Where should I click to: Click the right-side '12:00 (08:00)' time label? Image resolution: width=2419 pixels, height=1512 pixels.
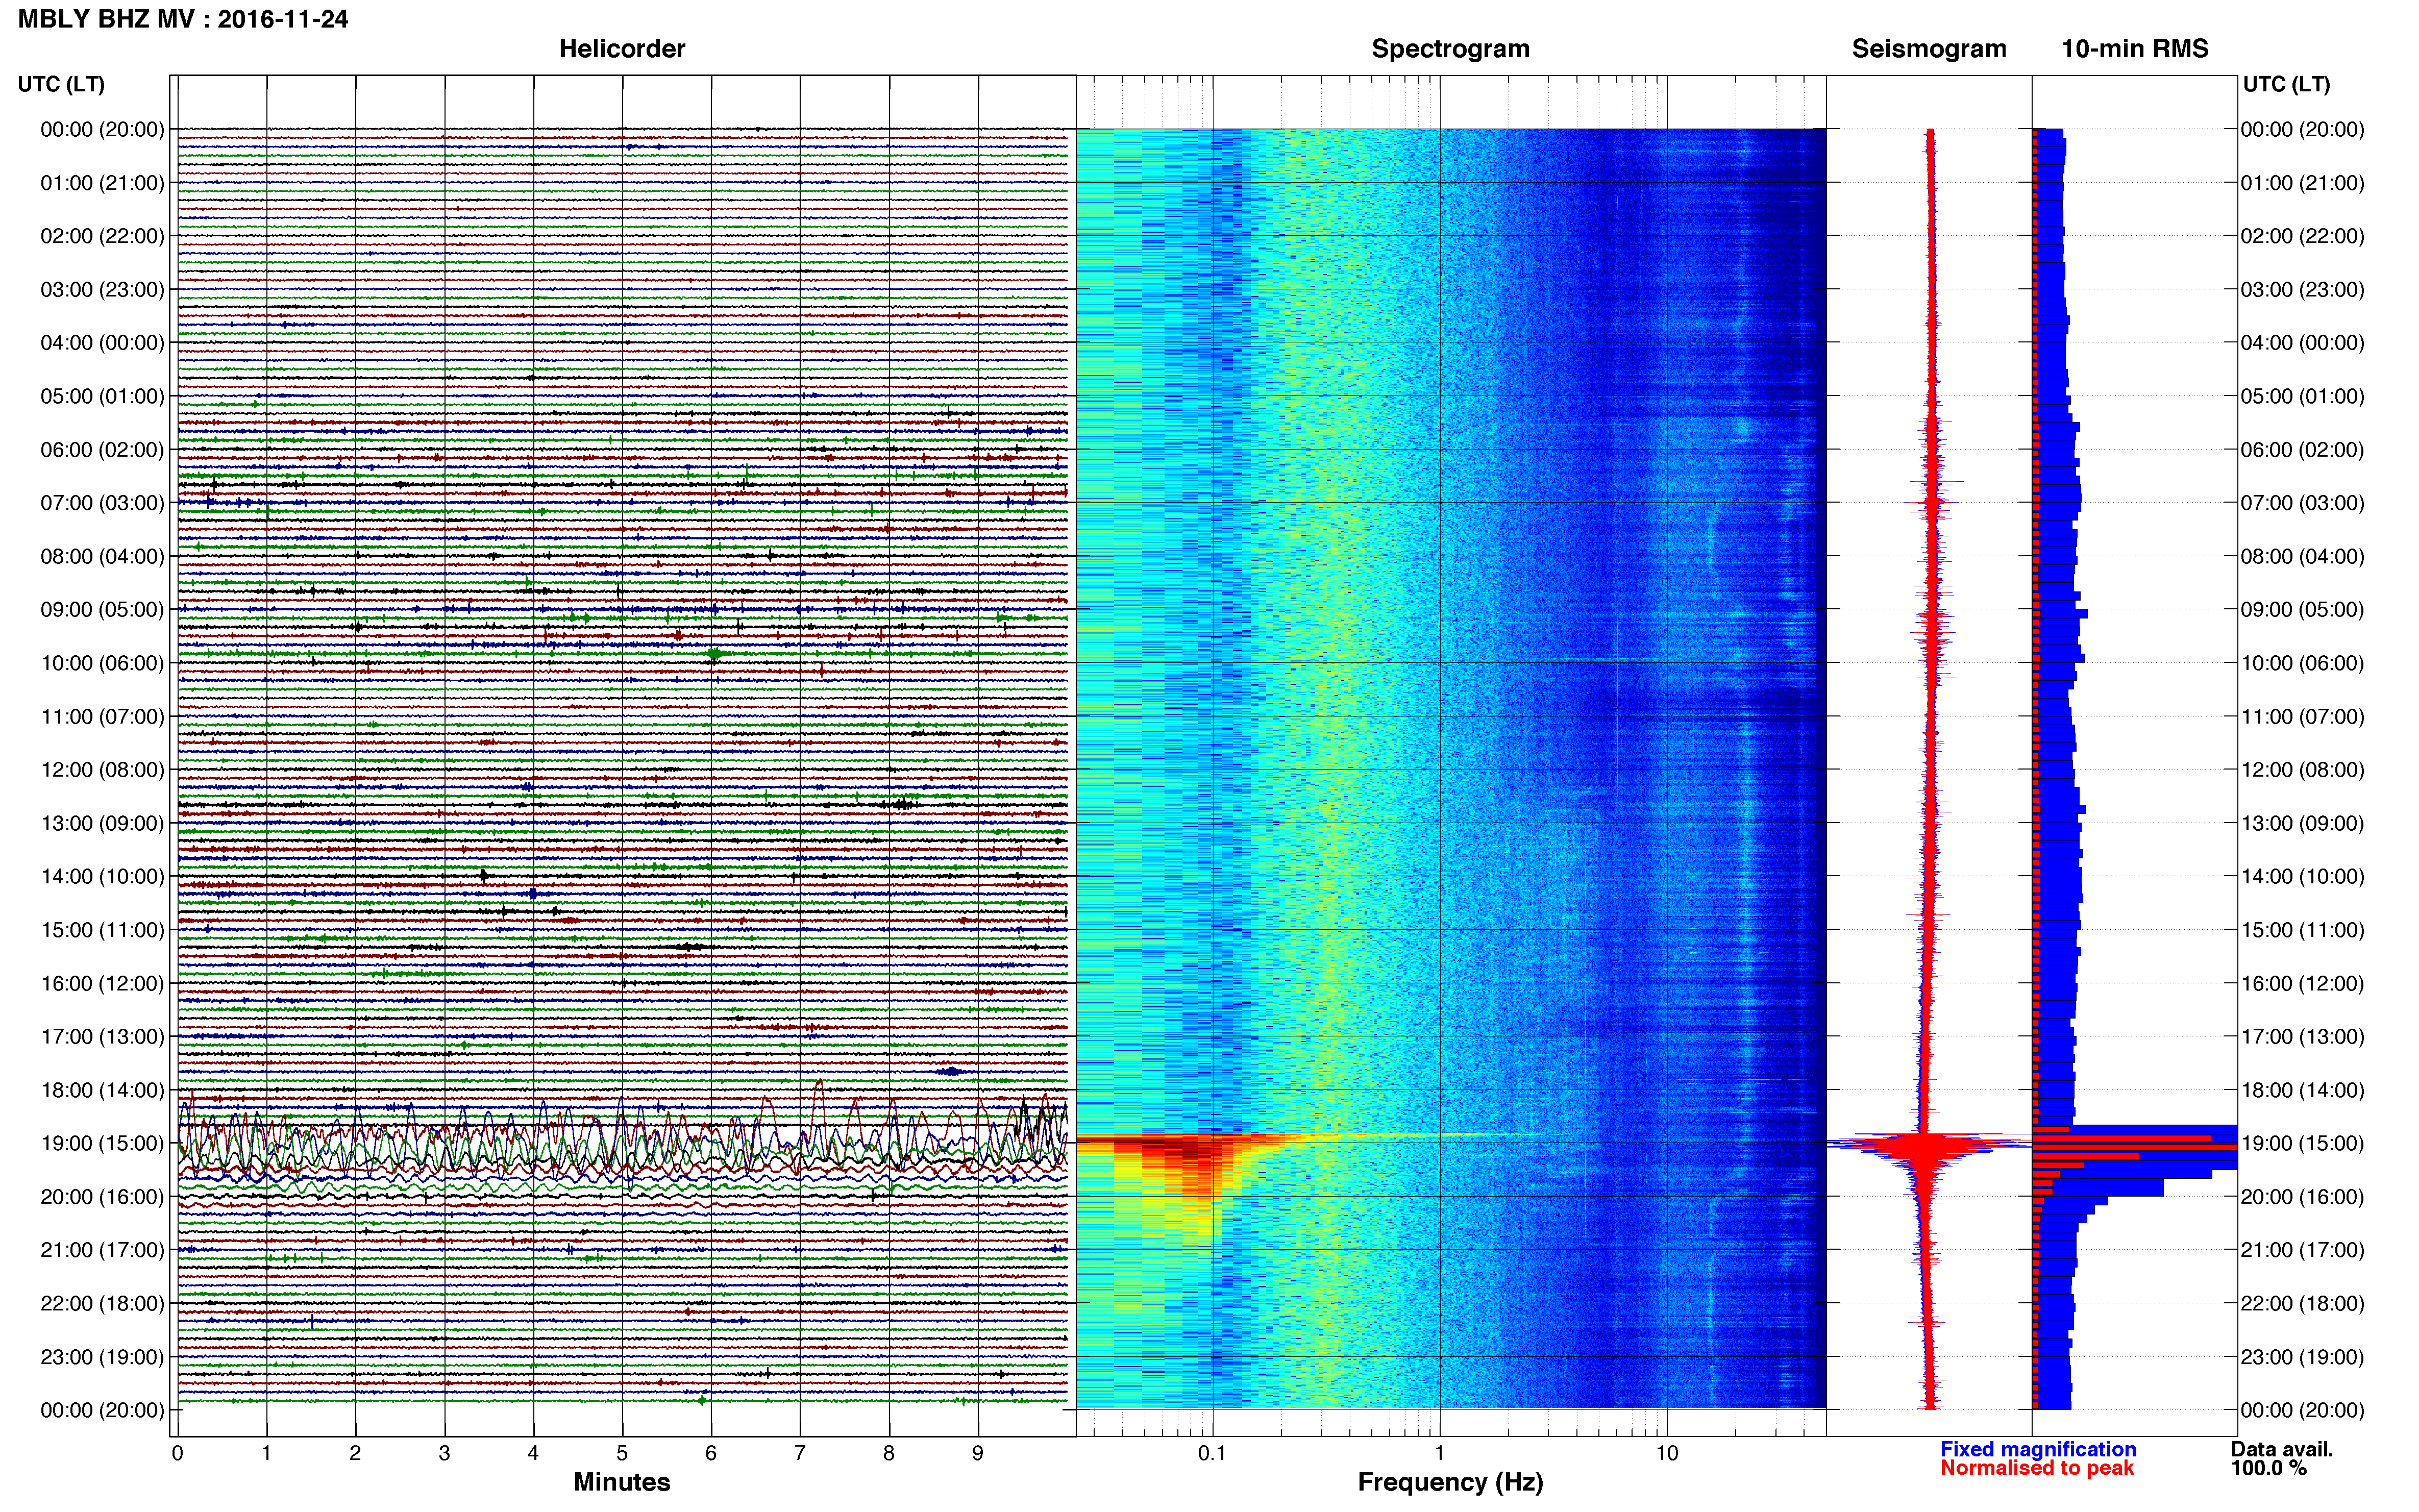point(2303,770)
